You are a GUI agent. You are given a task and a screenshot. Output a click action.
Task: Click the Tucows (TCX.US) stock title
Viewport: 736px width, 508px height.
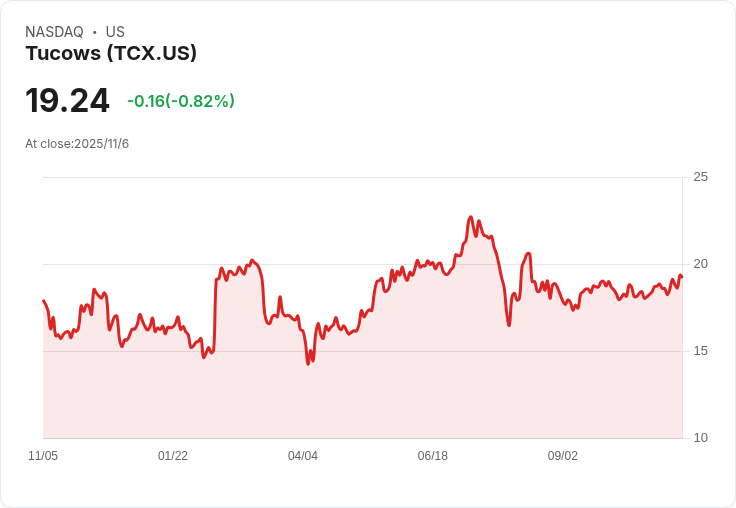click(x=111, y=53)
